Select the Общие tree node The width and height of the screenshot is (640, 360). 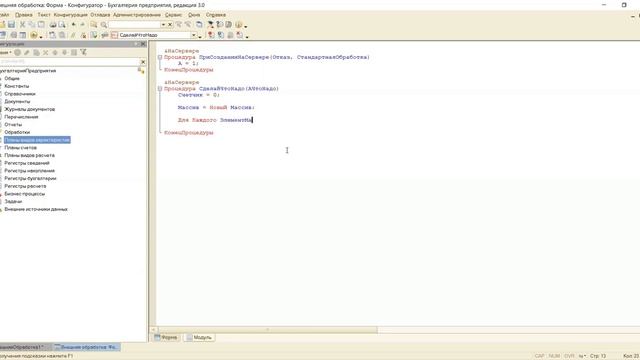click(12, 78)
